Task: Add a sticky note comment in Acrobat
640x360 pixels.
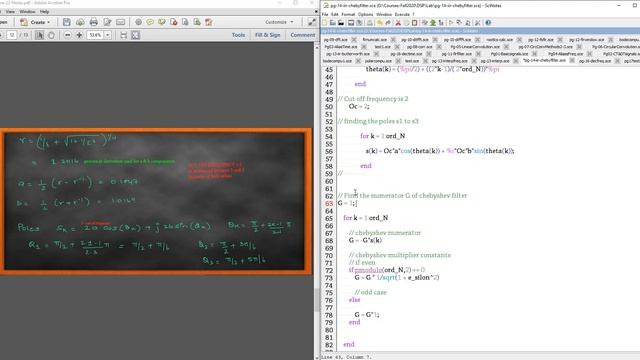Action: tap(150, 22)
